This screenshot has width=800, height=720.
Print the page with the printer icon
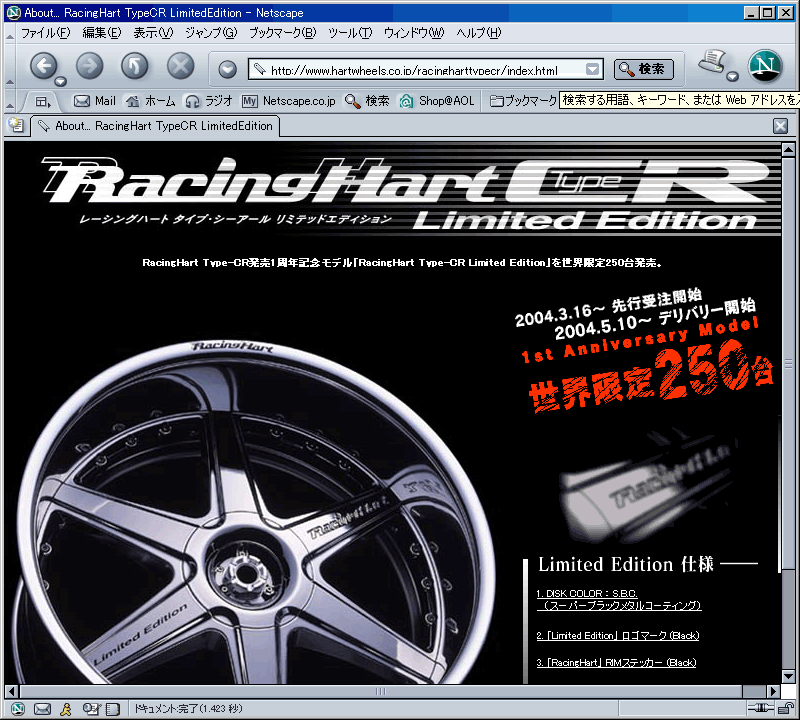click(x=712, y=61)
